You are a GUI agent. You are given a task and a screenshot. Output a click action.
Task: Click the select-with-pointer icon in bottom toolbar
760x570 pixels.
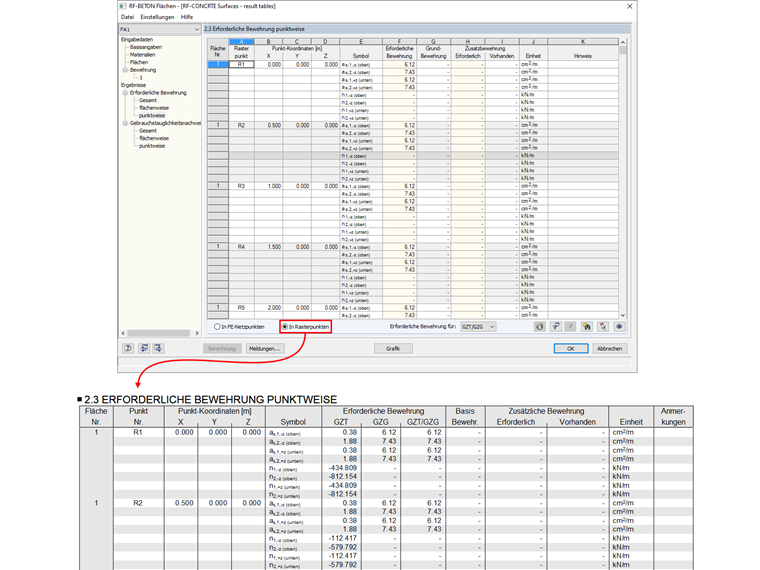[x=602, y=327]
